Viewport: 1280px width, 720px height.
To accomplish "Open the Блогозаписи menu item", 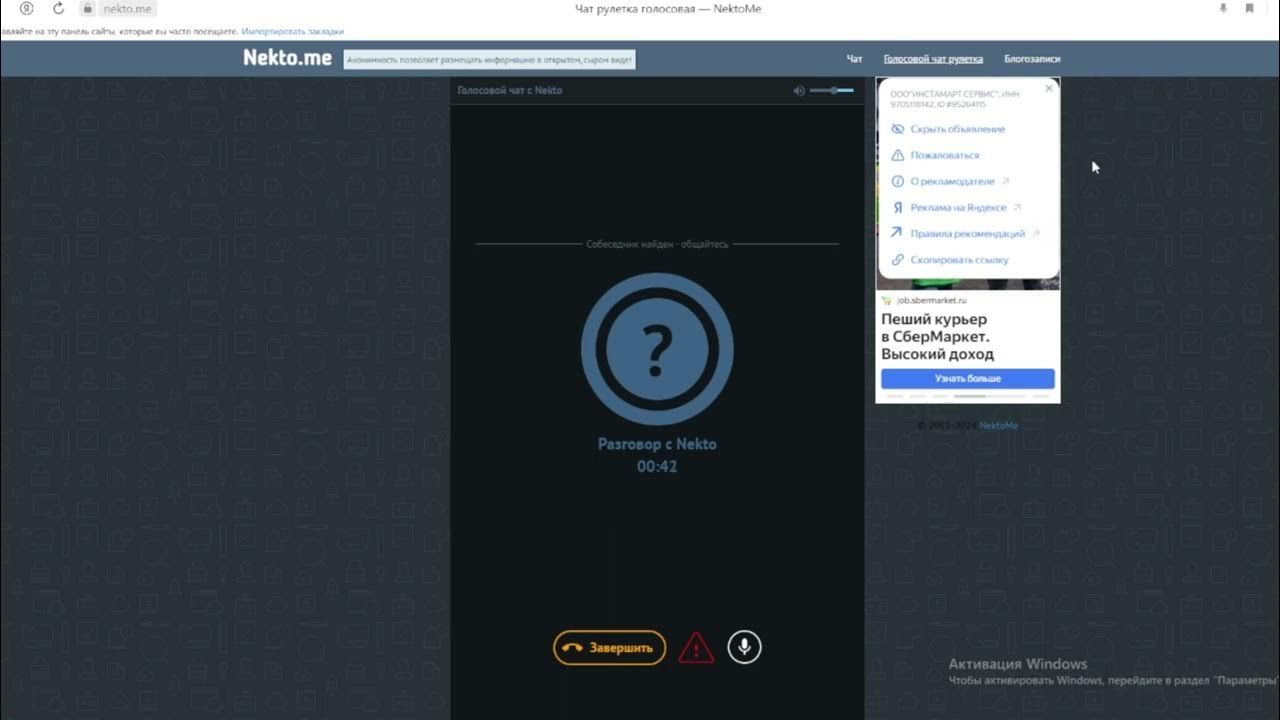I will [x=1032, y=59].
